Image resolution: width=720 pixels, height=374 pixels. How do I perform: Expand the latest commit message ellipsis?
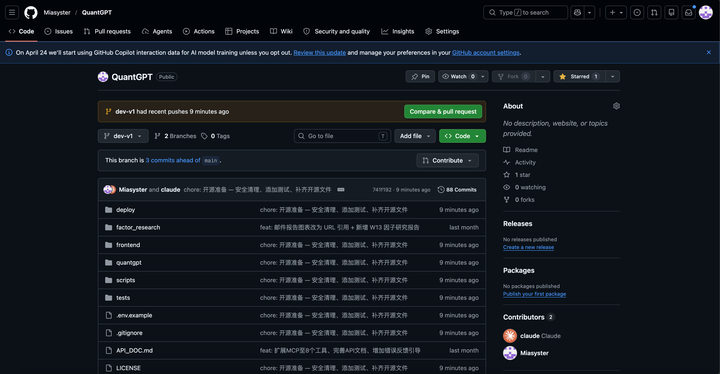coord(341,189)
